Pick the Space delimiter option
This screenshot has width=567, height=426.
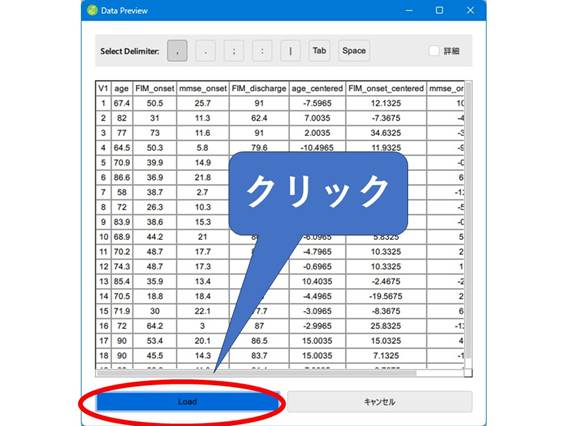354,51
